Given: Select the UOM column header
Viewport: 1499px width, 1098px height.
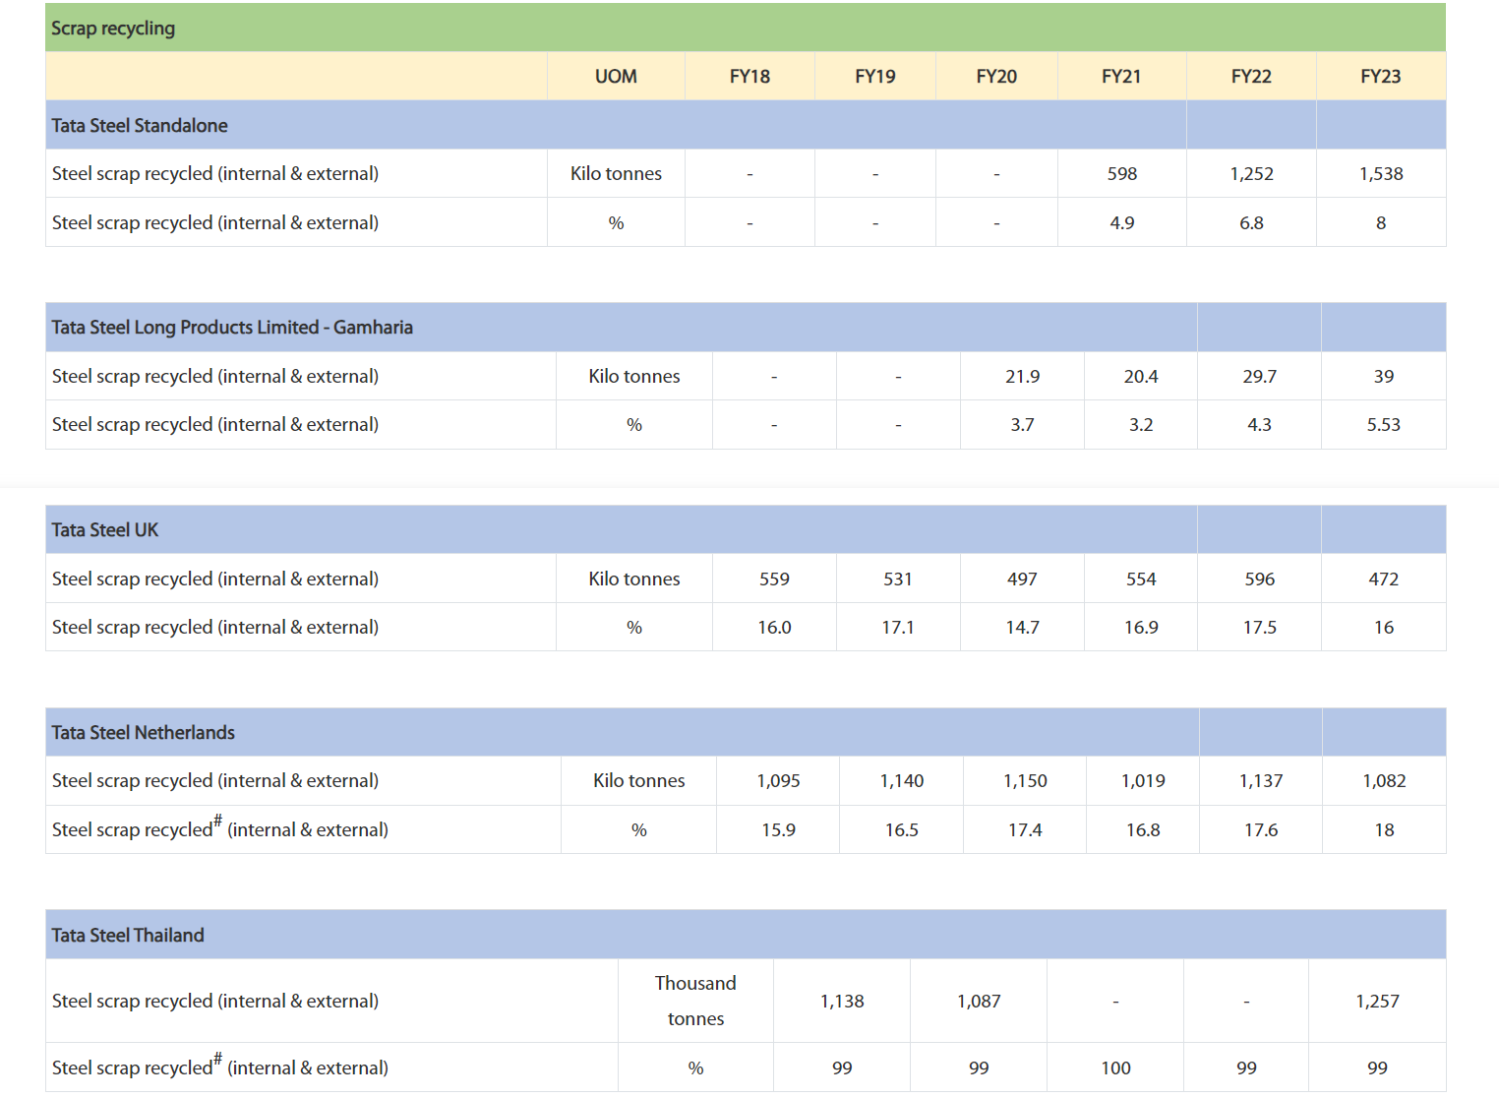Looking at the screenshot, I should pyautogui.click(x=615, y=76).
